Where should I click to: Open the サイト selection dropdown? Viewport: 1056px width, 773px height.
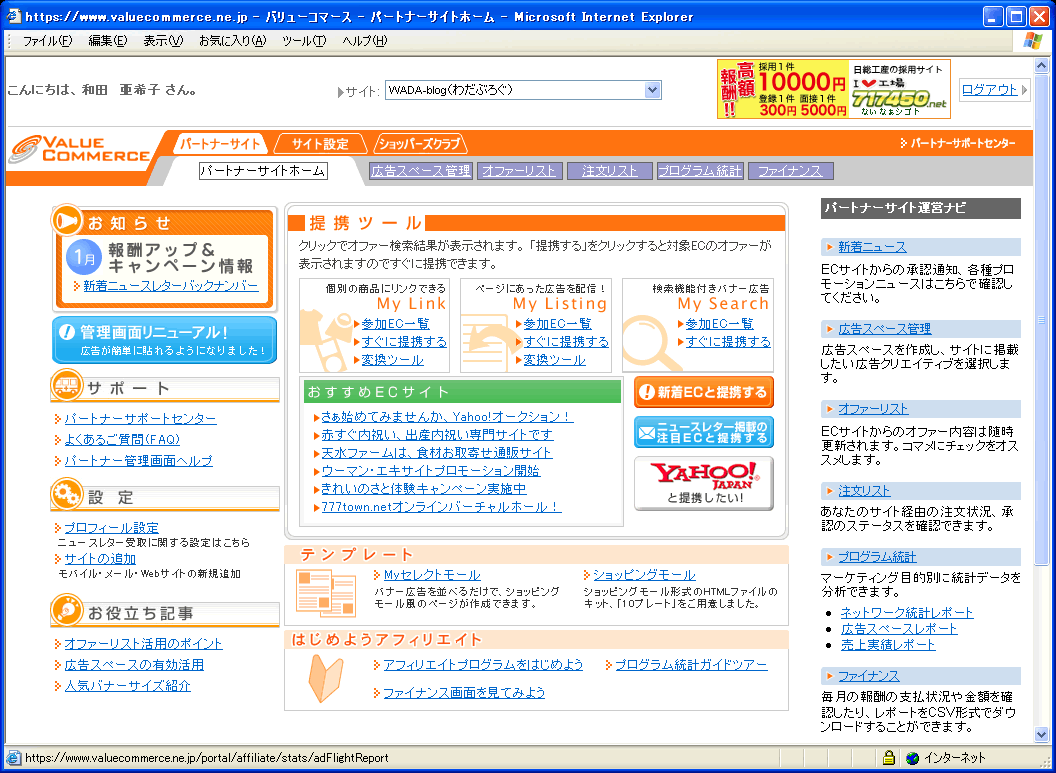point(652,90)
